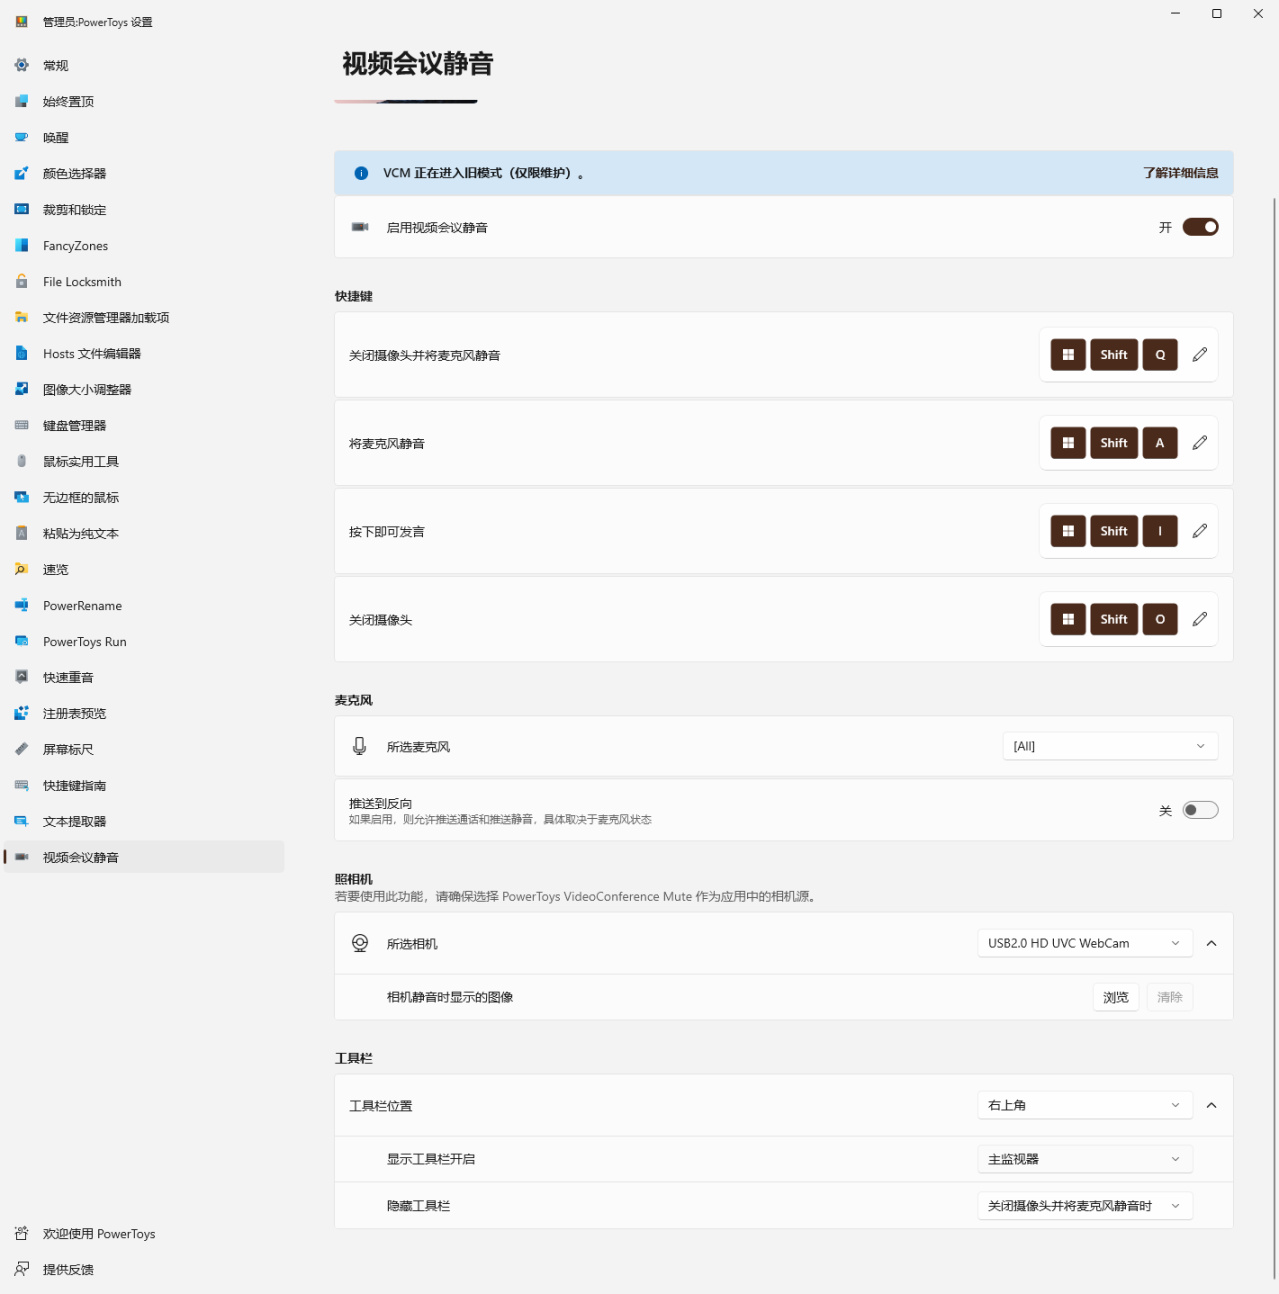Image resolution: width=1279 pixels, height=1294 pixels.
Task: Click the I key in 按下即可发言 shortcut
Action: click(x=1160, y=530)
